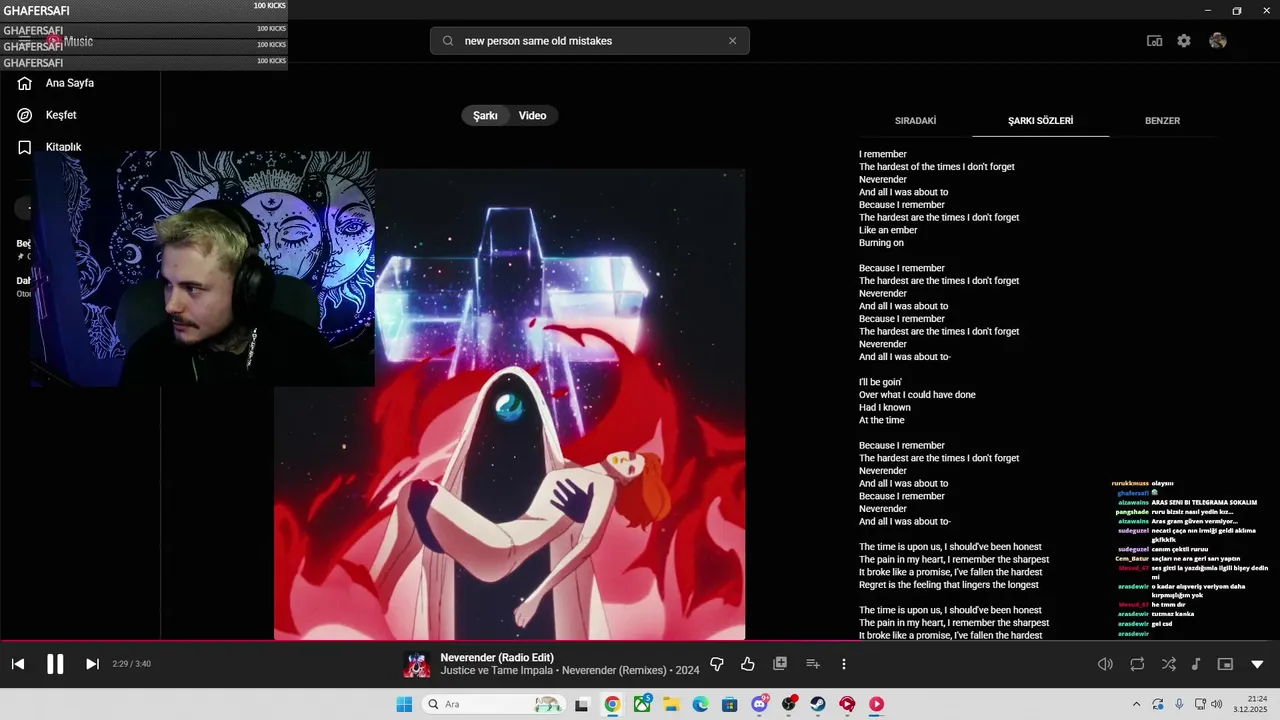Open File Explorer from the taskbar
1280x720 pixels.
671,704
